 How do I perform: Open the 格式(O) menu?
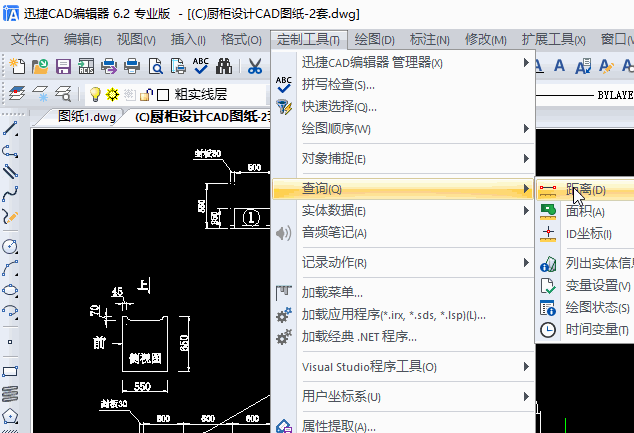[241, 40]
